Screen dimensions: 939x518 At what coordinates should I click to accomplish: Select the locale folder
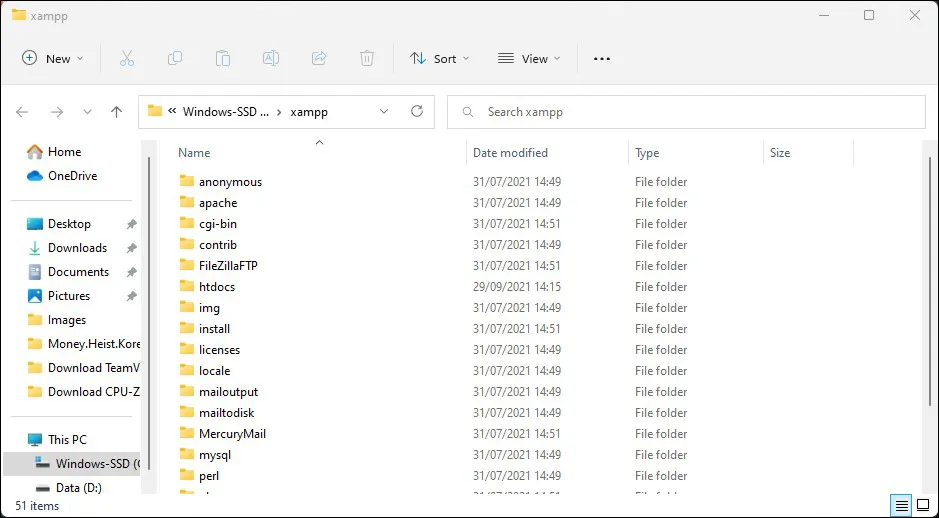tap(214, 371)
